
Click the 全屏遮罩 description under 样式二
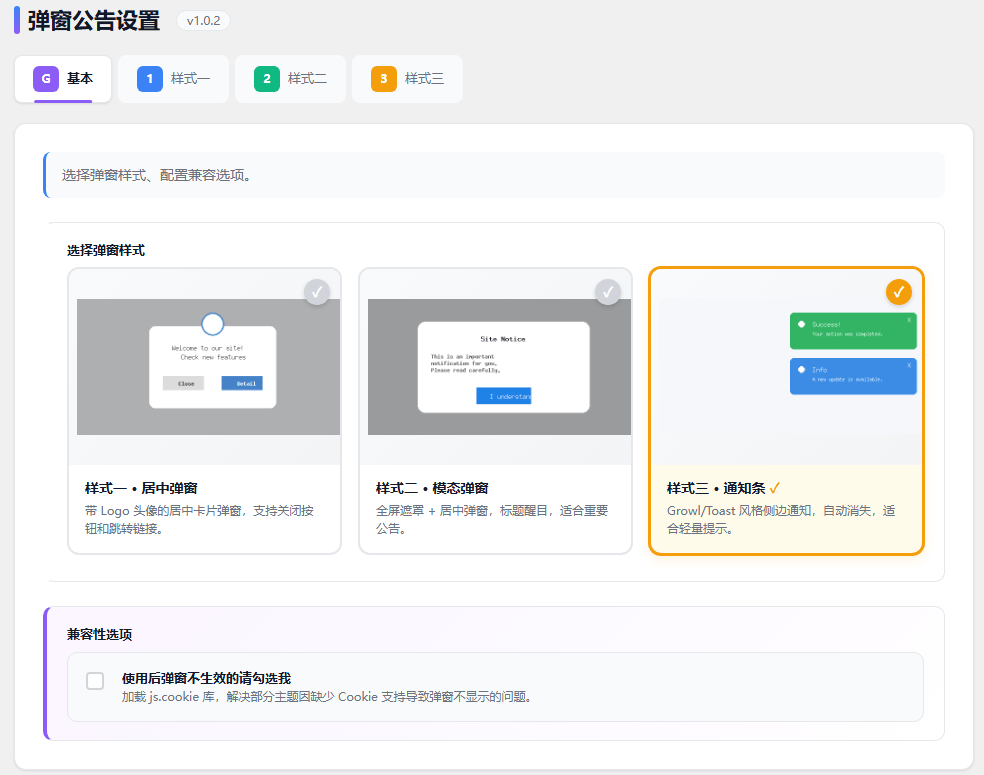point(492,520)
